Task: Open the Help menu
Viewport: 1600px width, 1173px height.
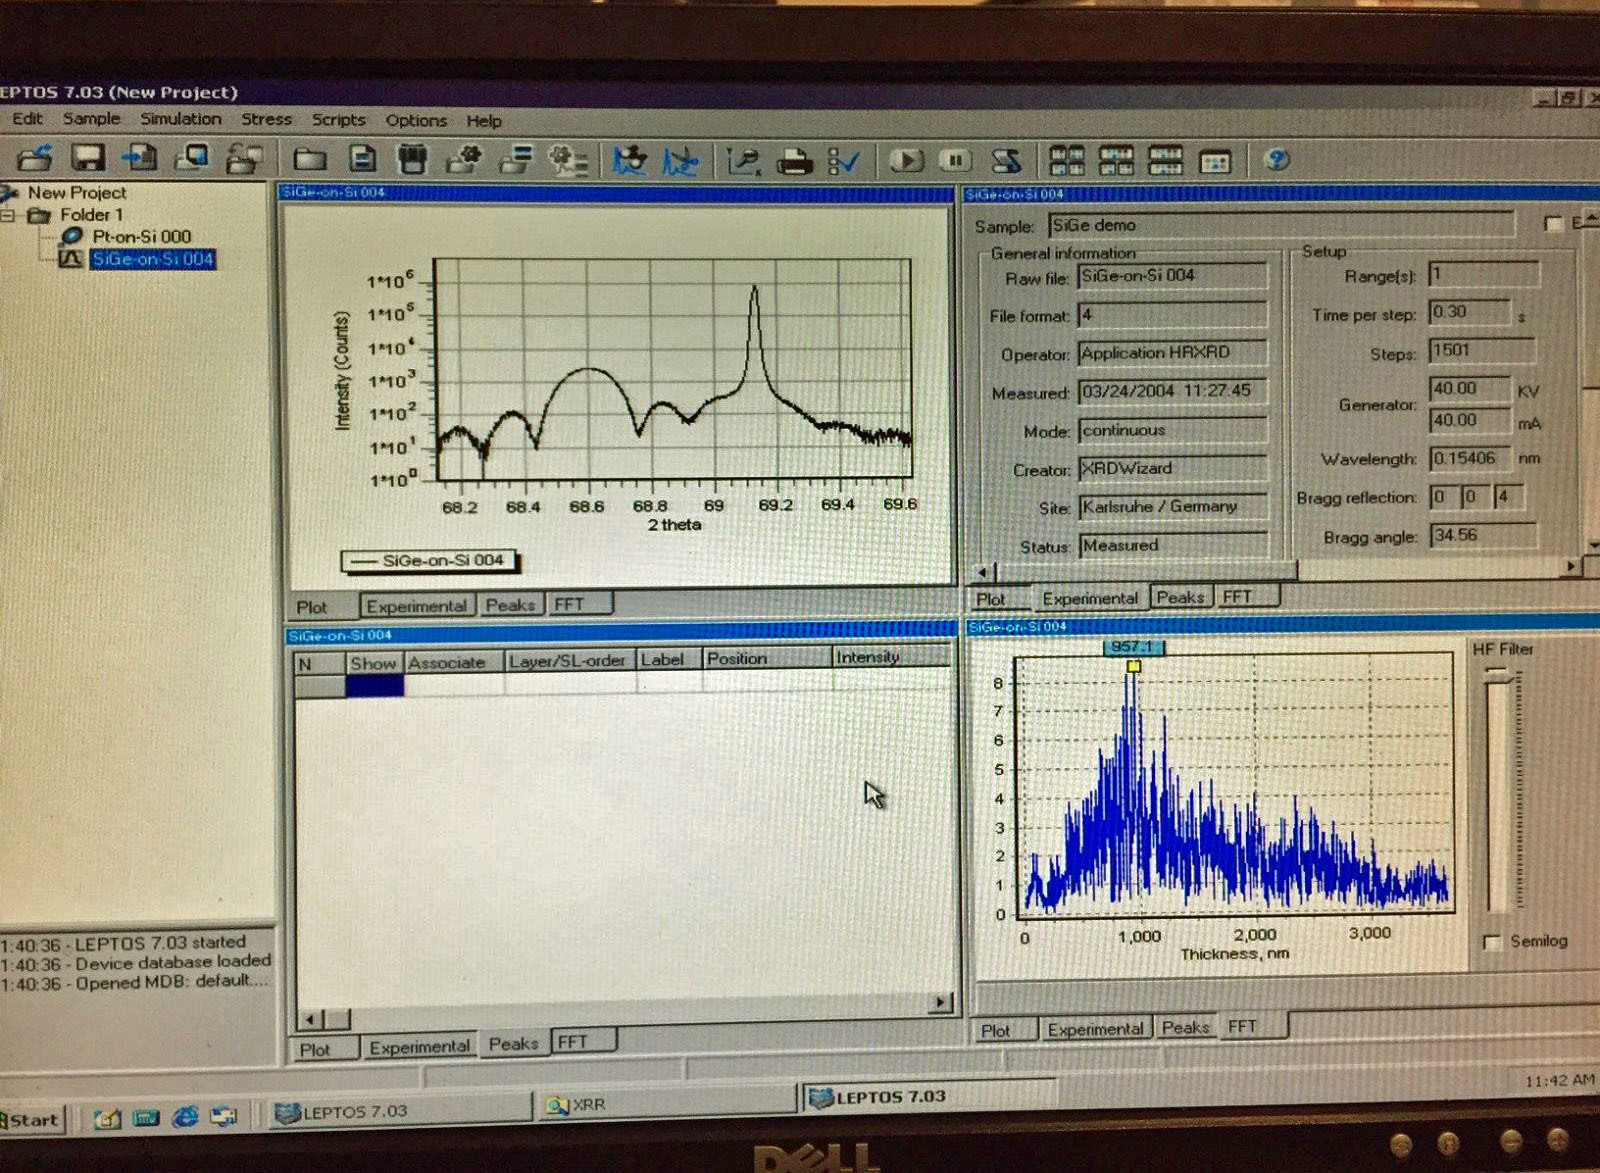Action: tap(484, 121)
